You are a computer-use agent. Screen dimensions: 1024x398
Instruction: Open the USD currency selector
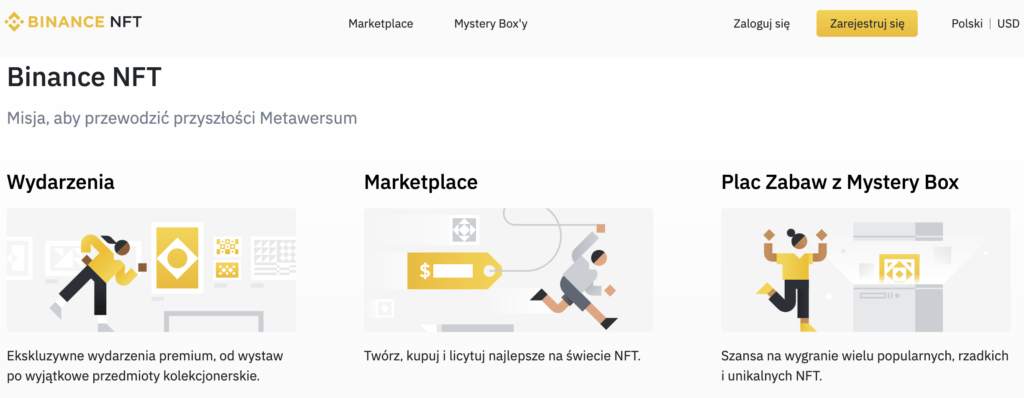pyautogui.click(x=1008, y=24)
